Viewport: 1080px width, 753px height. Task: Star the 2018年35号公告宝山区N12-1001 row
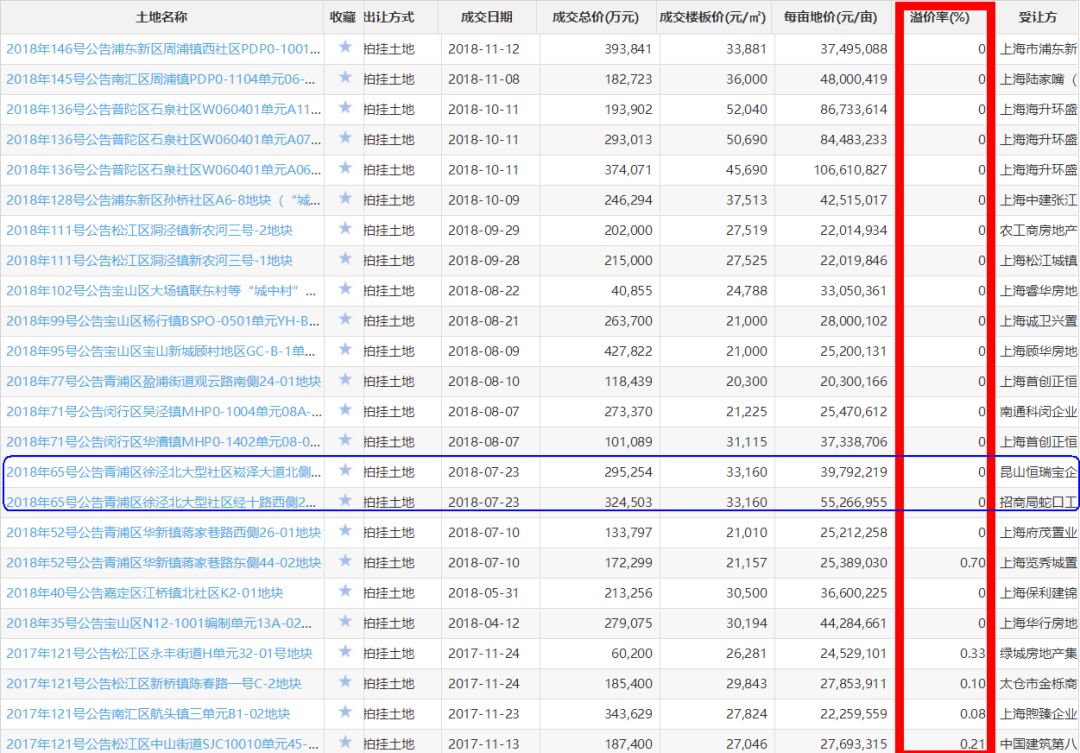pyautogui.click(x=345, y=621)
